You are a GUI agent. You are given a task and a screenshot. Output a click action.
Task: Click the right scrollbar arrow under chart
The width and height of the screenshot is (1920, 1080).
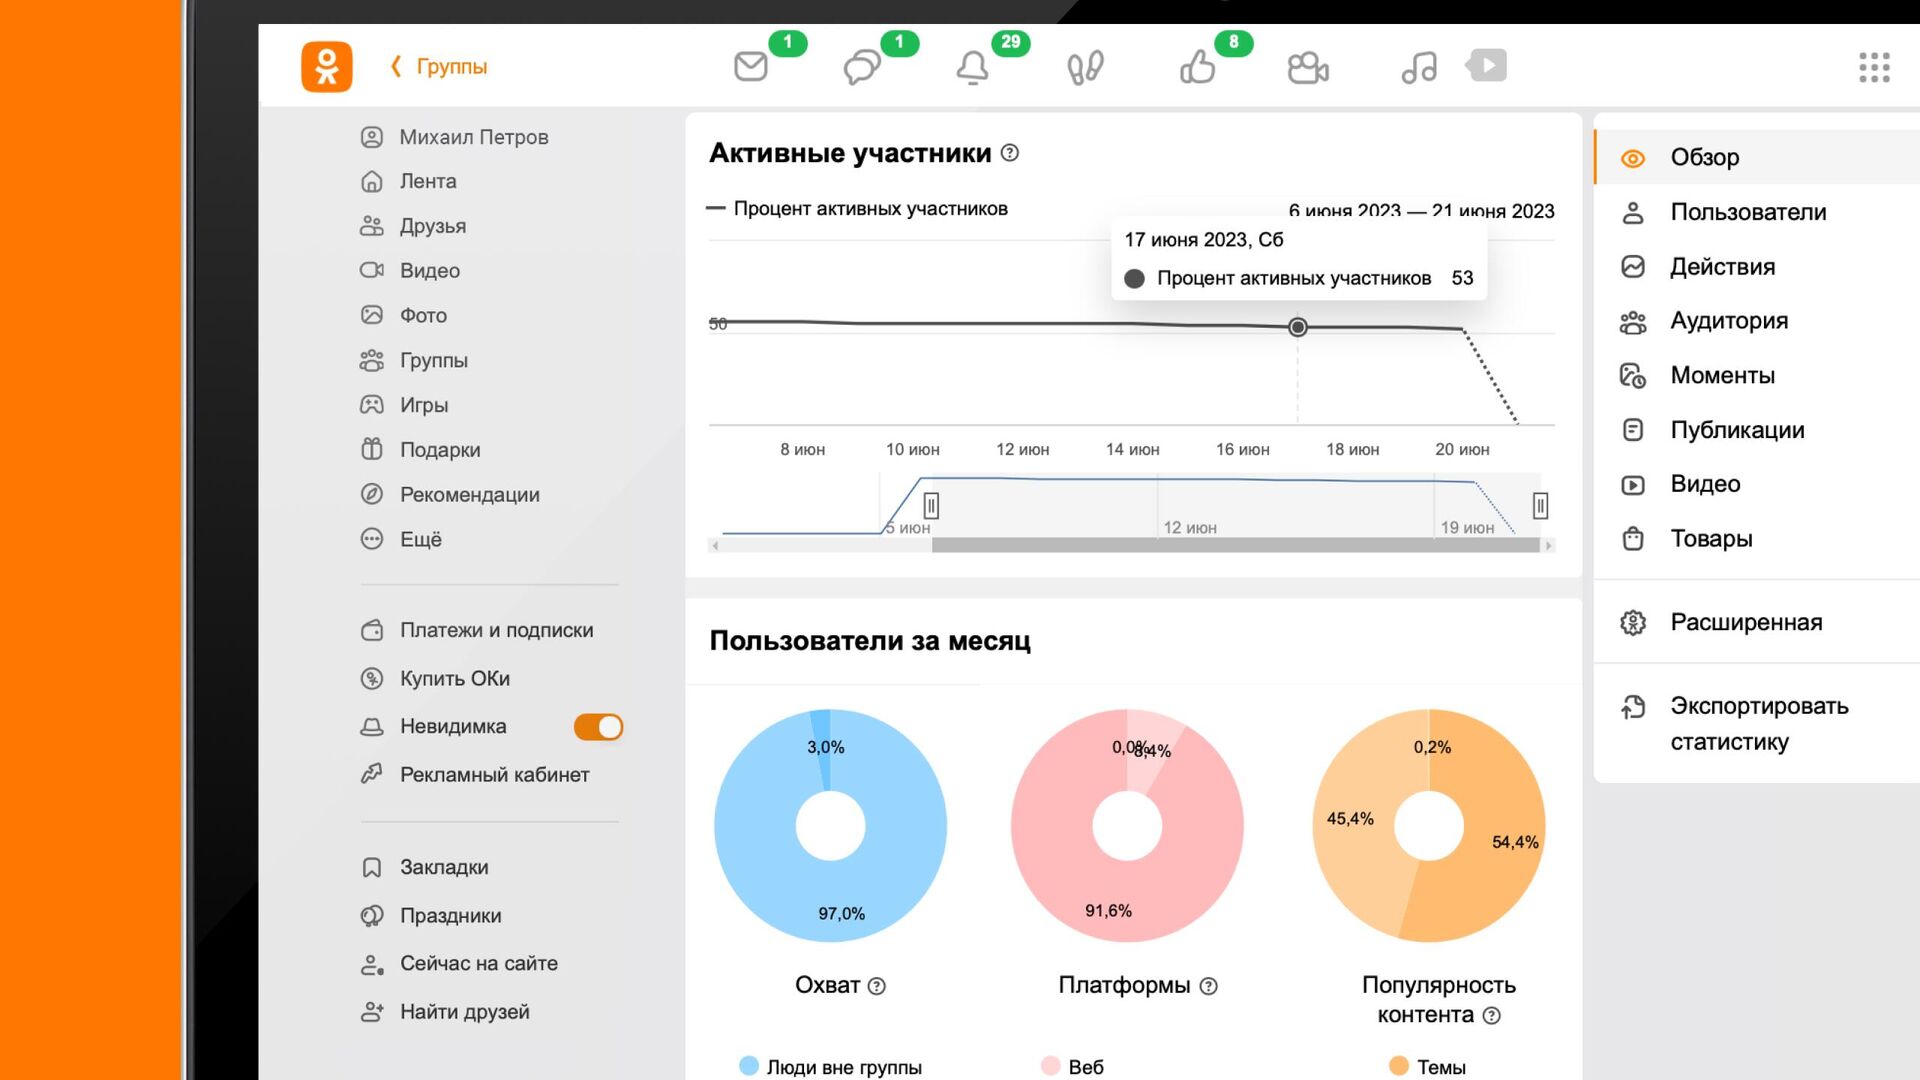click(x=1548, y=546)
